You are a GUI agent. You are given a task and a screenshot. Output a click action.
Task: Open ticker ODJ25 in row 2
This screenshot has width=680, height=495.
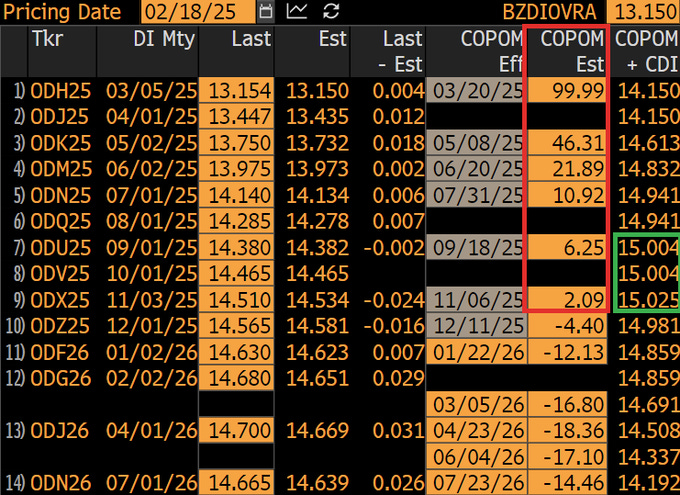coord(59,117)
